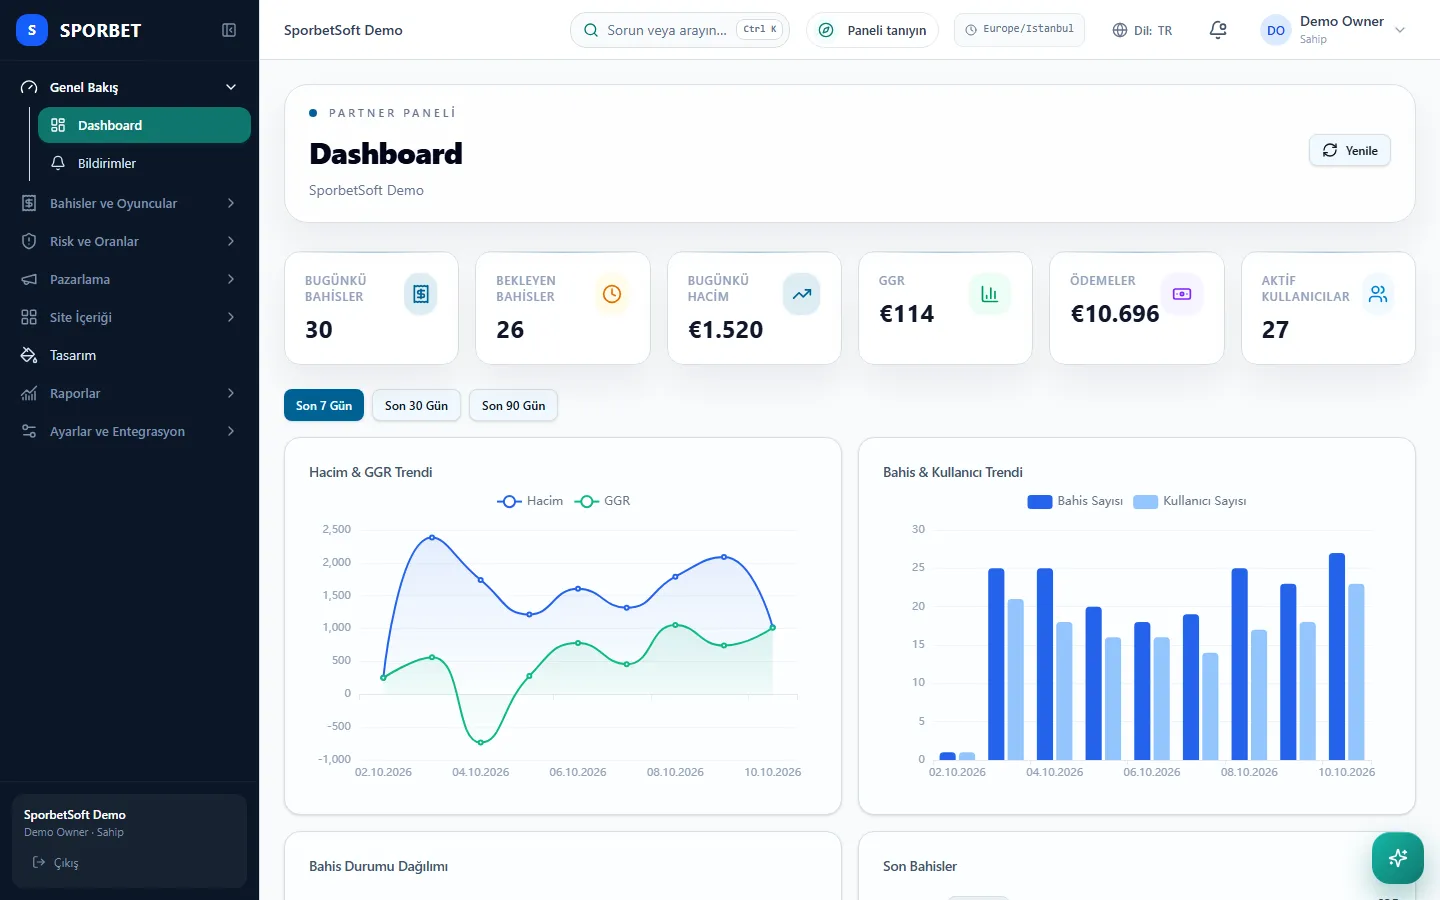Expand the Risk ve Oranlar menu

click(x=129, y=241)
